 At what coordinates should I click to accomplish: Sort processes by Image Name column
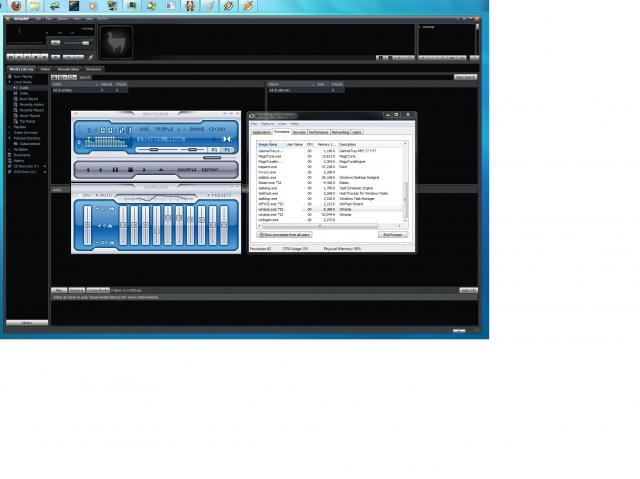270,144
